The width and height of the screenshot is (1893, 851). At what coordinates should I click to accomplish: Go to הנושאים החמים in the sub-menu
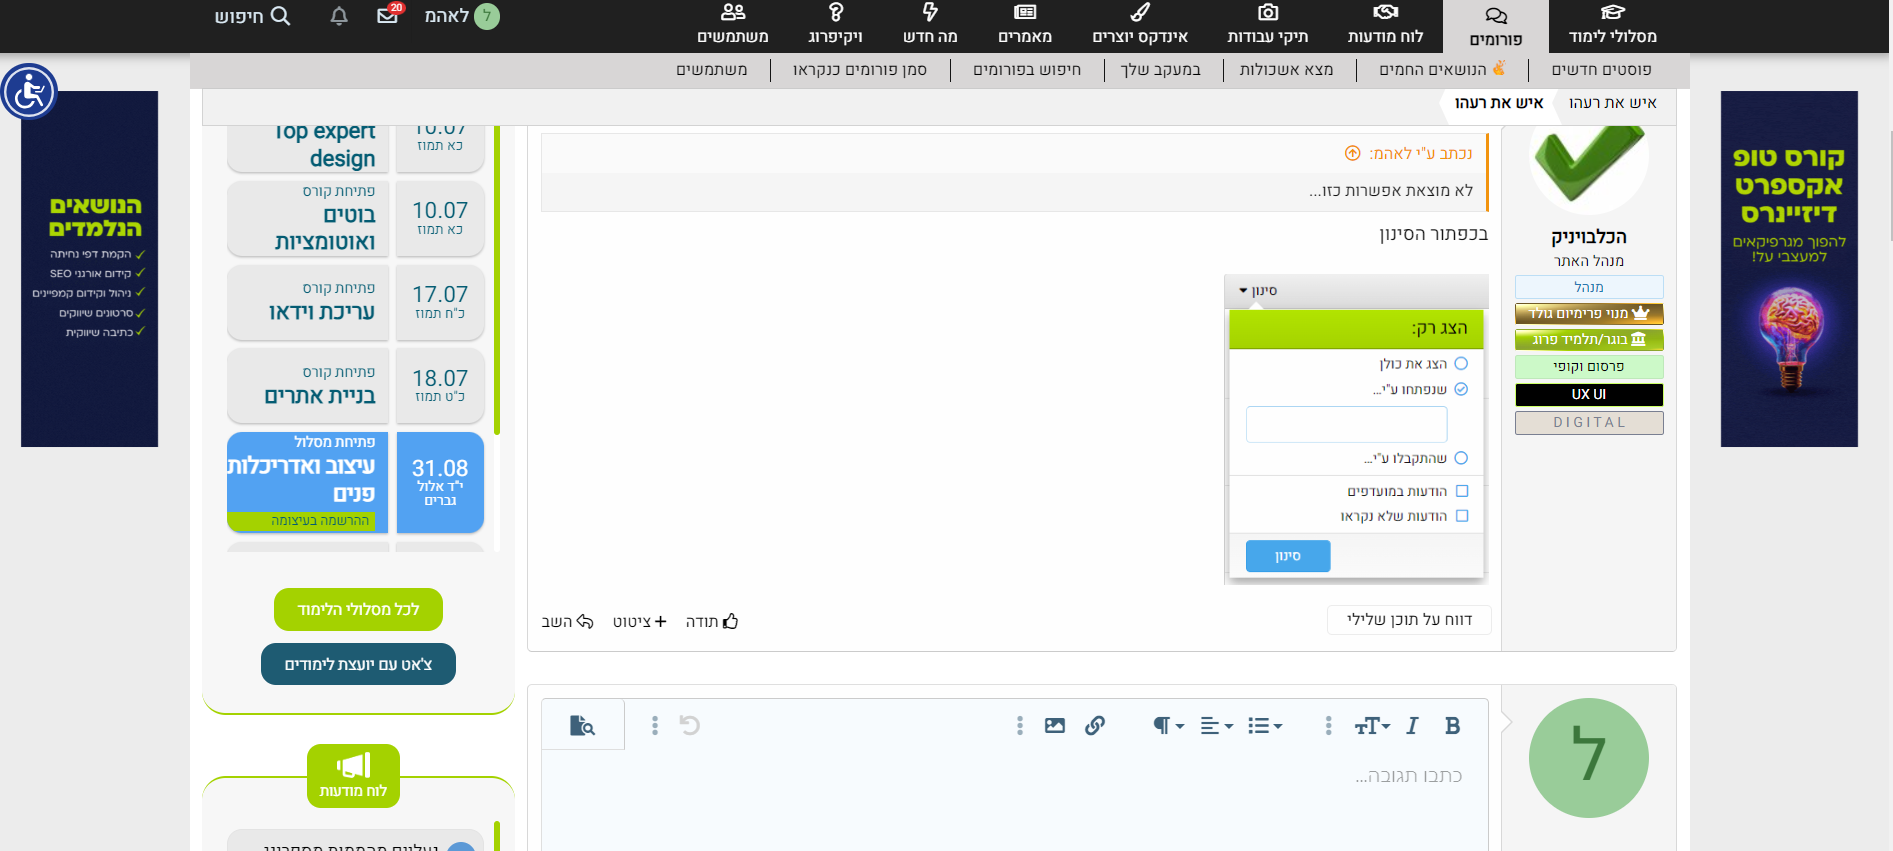coord(1443,70)
